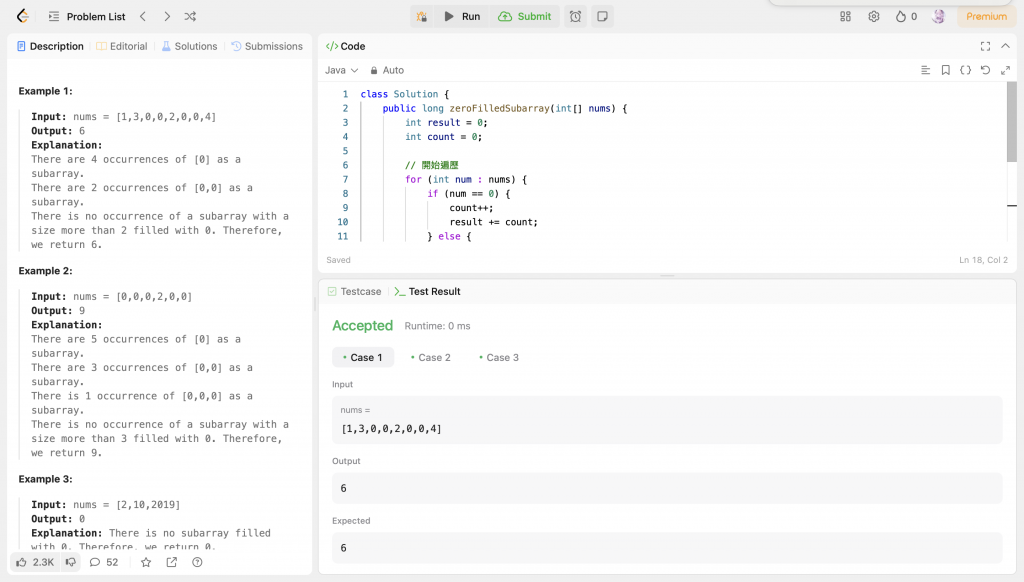Open the notes sticky icon
The height and width of the screenshot is (582, 1024).
602,16
